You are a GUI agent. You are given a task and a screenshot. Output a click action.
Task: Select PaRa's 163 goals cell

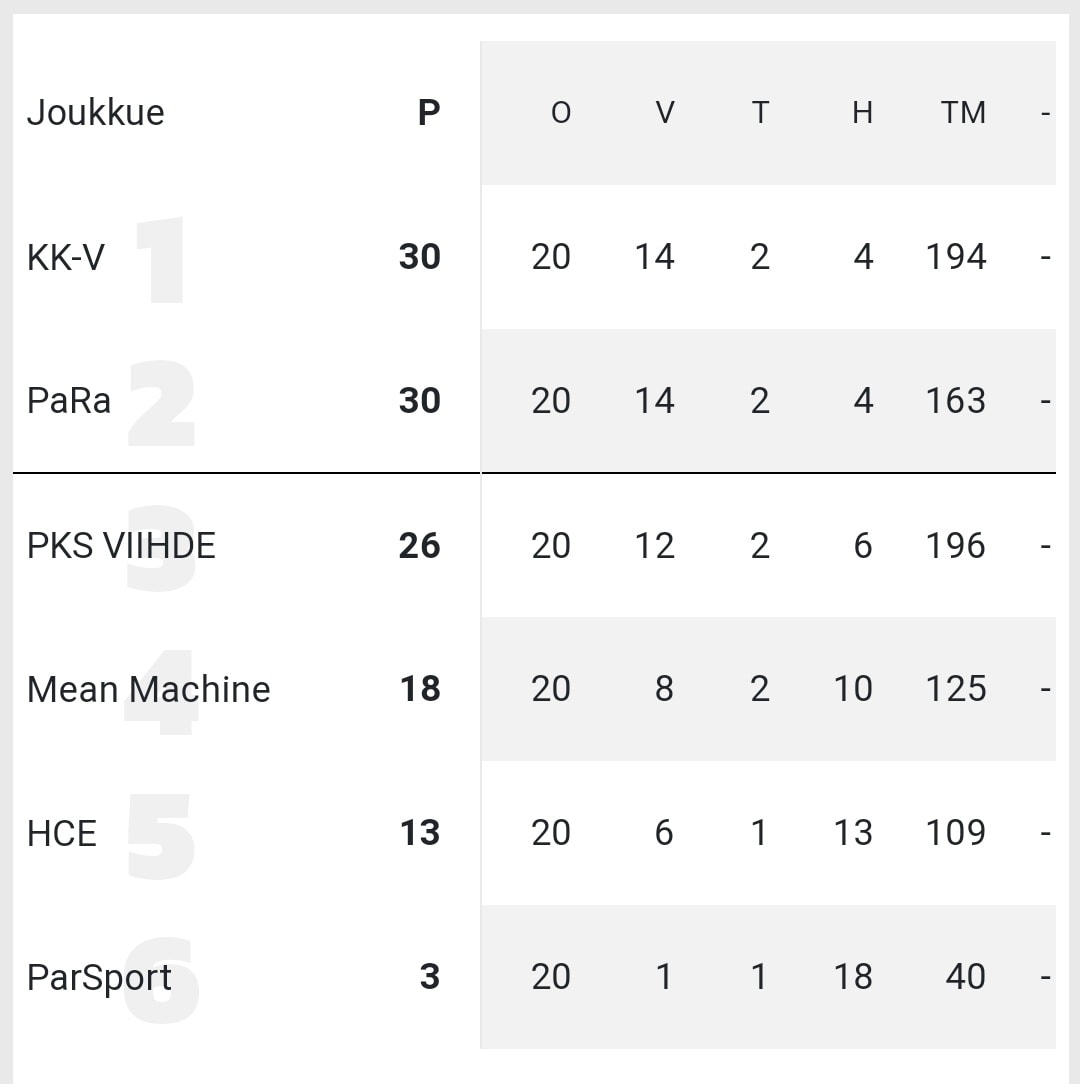tap(956, 401)
